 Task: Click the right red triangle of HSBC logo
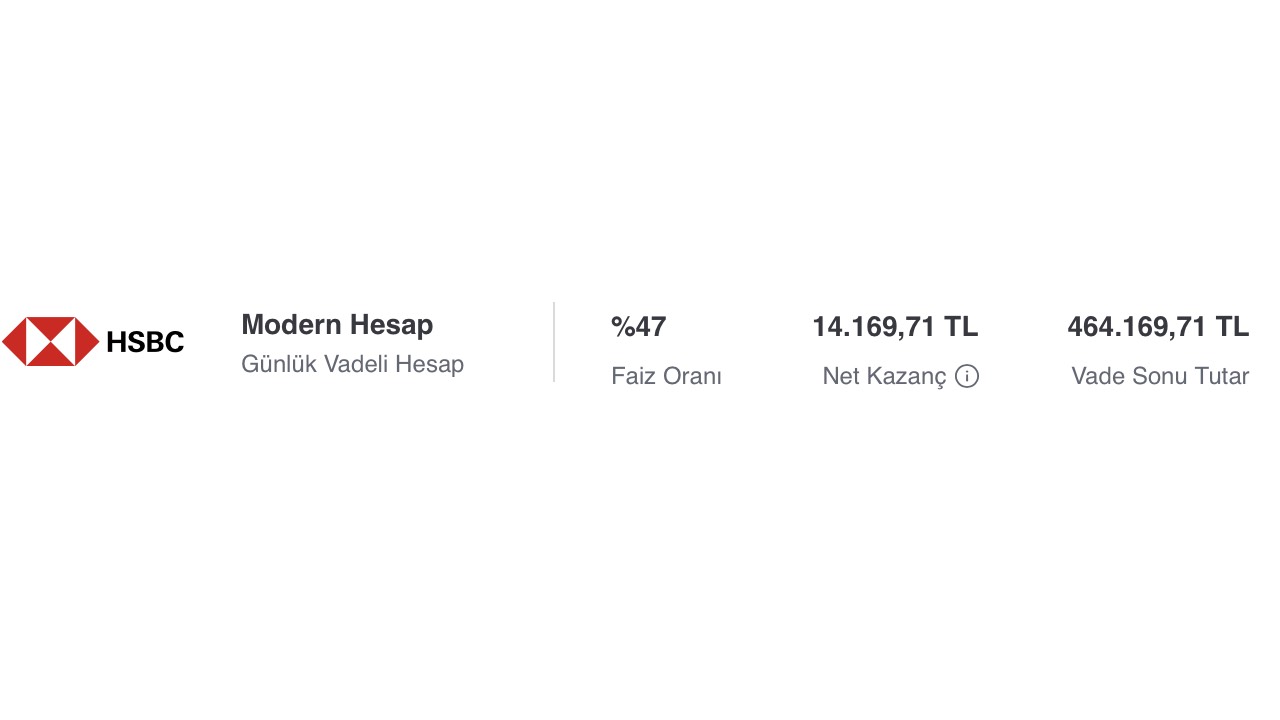click(x=87, y=342)
